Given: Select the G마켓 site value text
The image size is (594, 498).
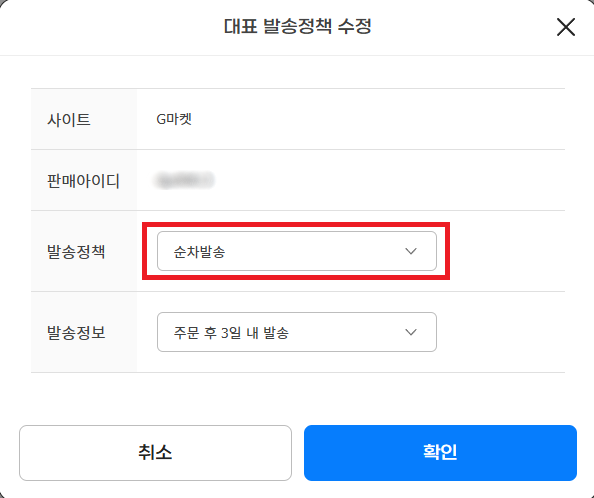Looking at the screenshot, I should point(174,119).
